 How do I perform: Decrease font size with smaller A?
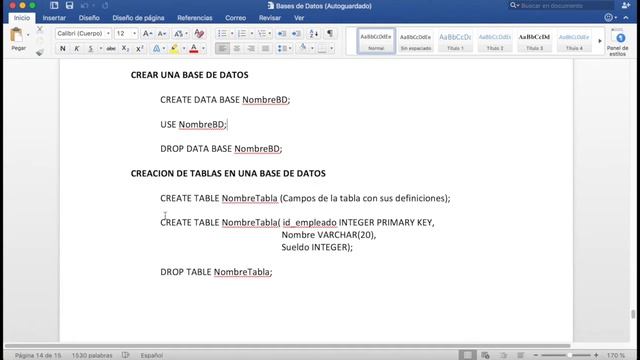pos(162,33)
